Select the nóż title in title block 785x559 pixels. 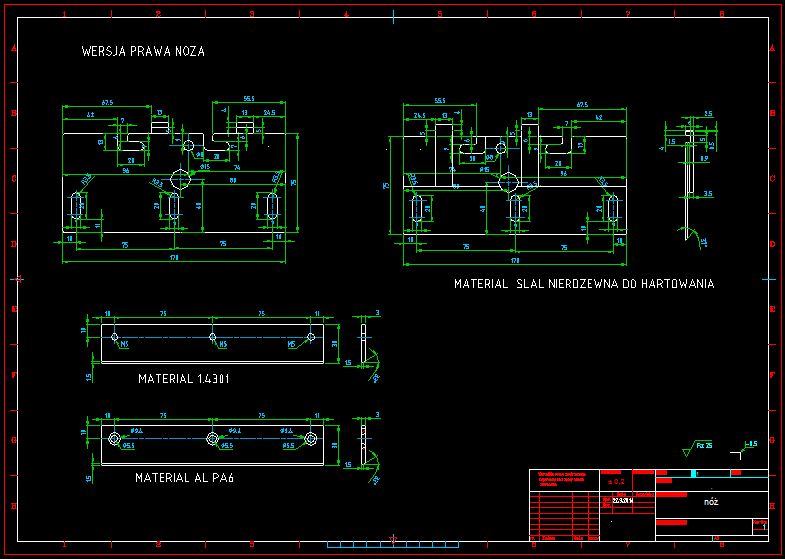711,501
